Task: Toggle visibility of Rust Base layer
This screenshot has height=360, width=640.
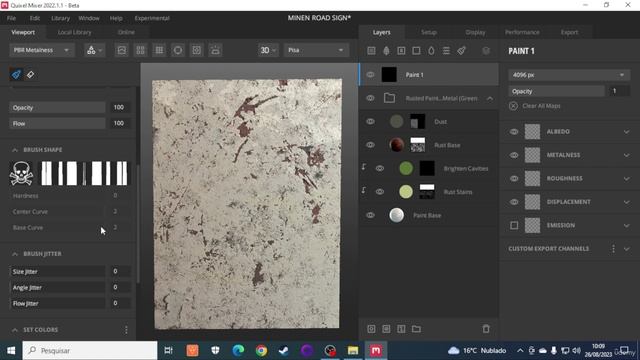Action: coord(370,145)
